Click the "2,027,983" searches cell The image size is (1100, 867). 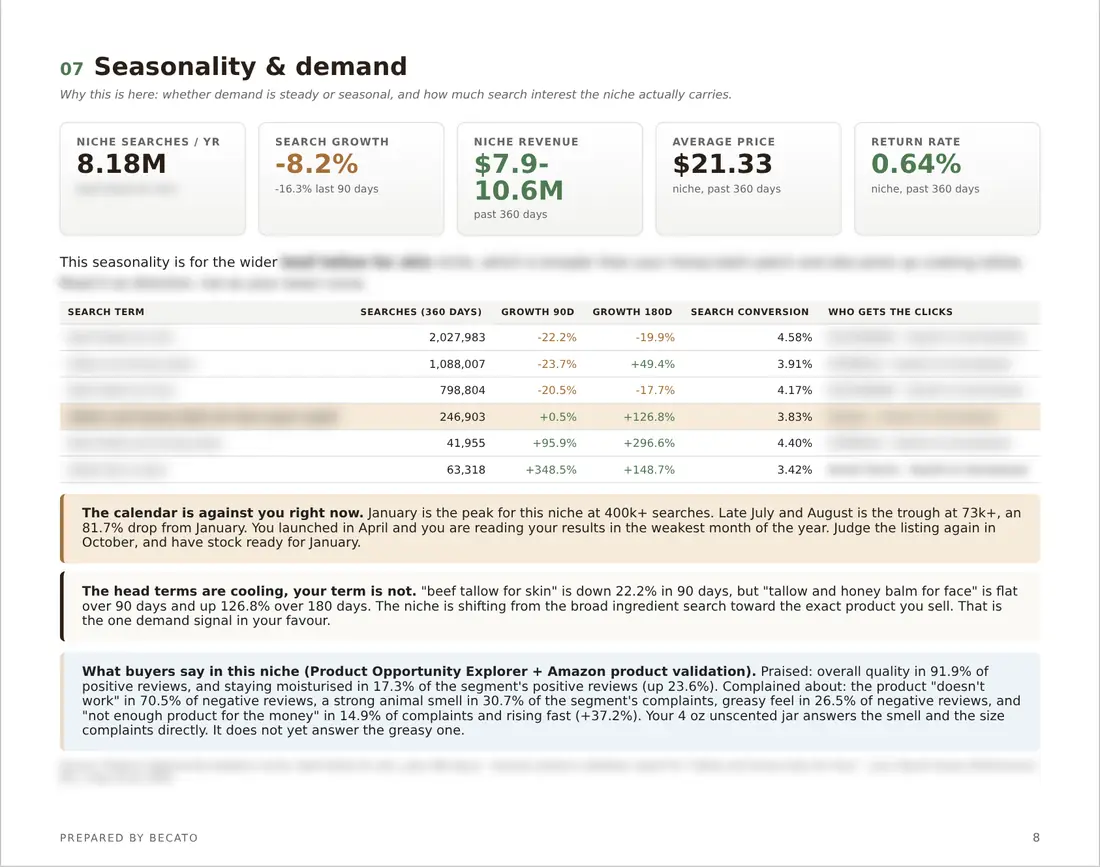coord(457,337)
